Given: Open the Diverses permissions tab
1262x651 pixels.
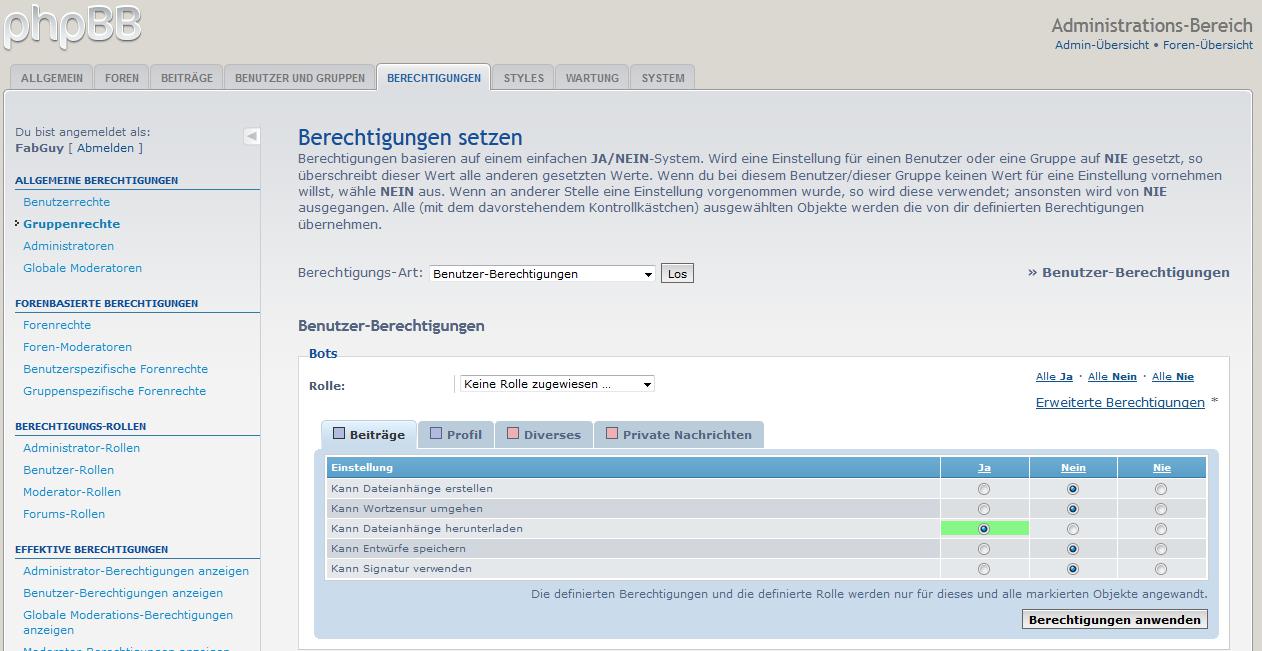Looking at the screenshot, I should tap(544, 435).
